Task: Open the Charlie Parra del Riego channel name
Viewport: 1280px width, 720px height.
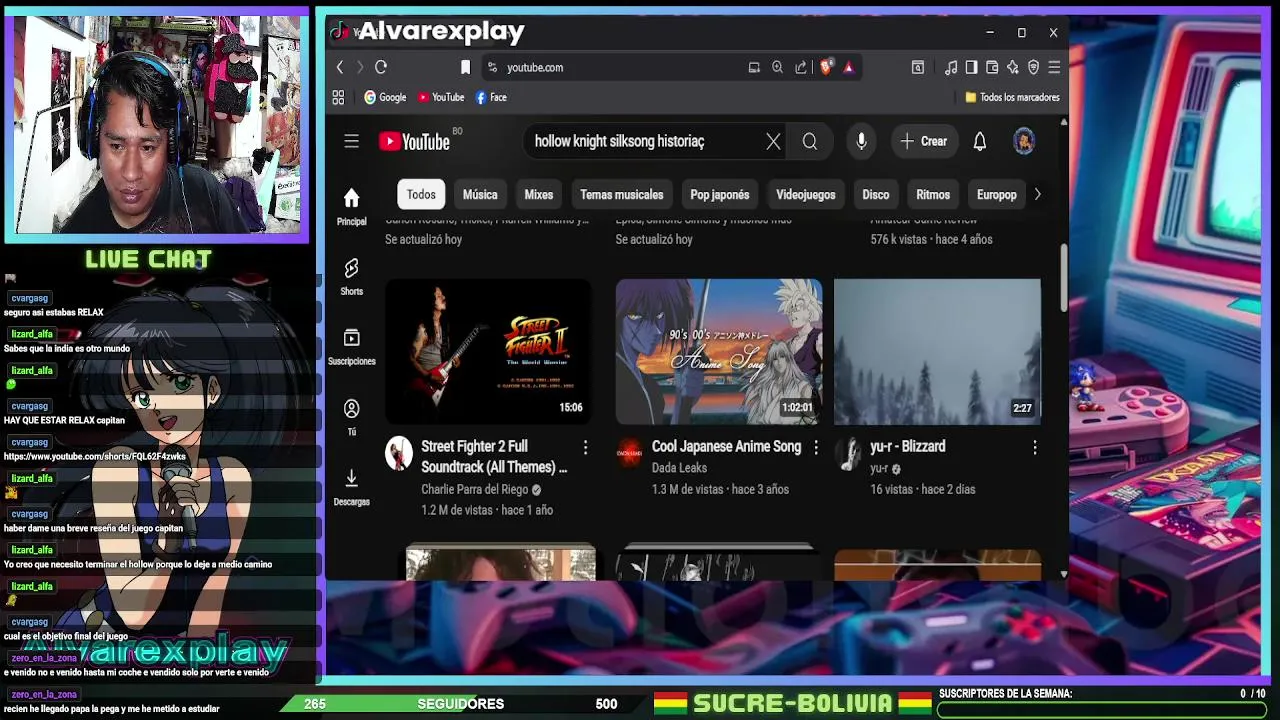Action: point(475,489)
